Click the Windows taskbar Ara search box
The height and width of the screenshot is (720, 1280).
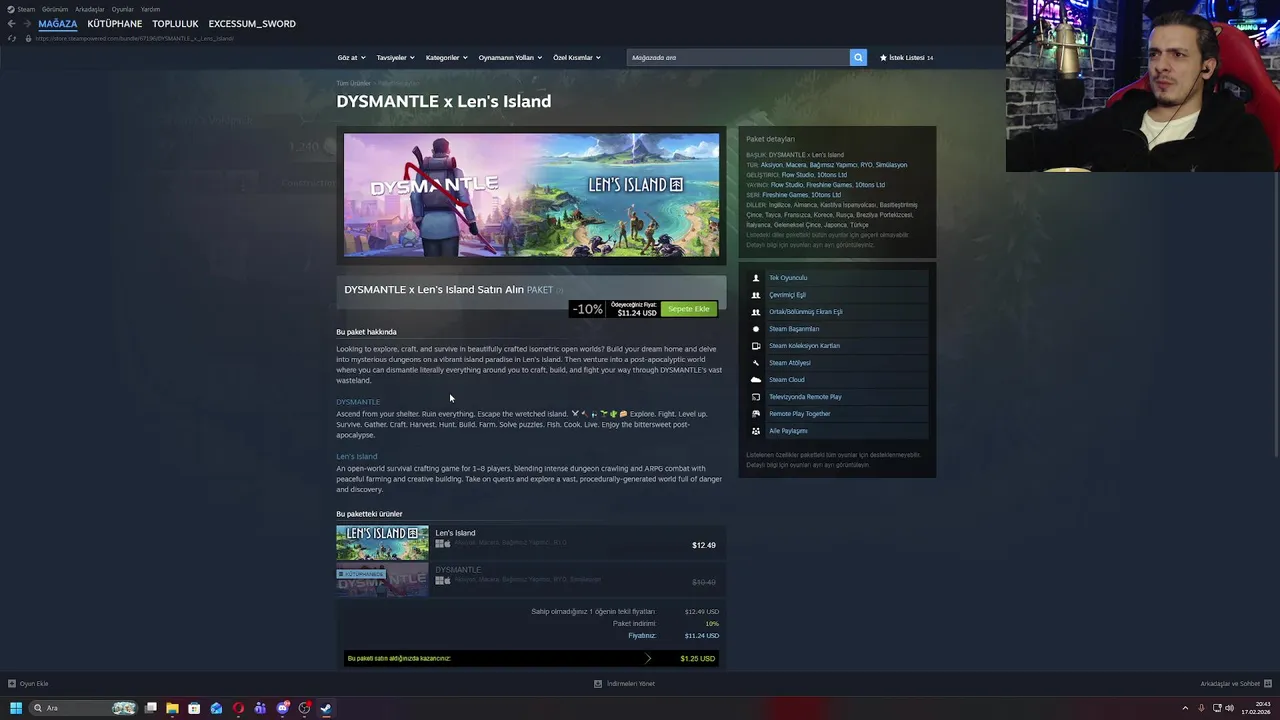coord(83,708)
